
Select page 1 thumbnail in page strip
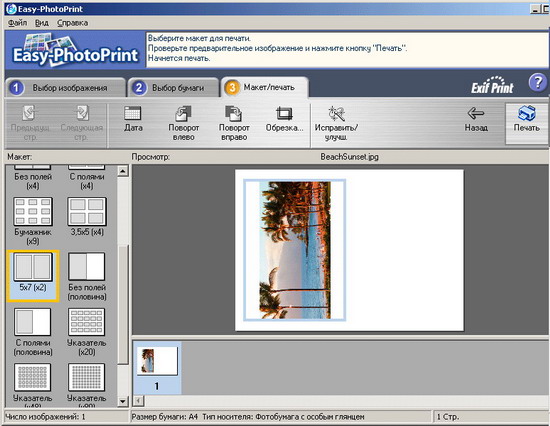pos(157,367)
